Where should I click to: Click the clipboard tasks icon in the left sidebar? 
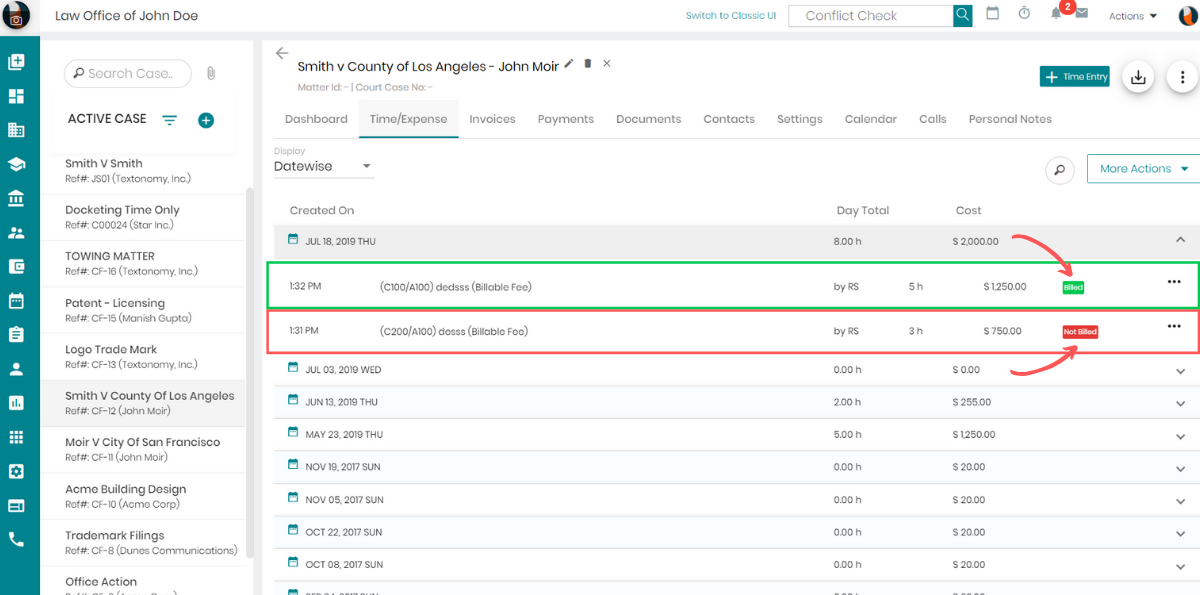16,334
